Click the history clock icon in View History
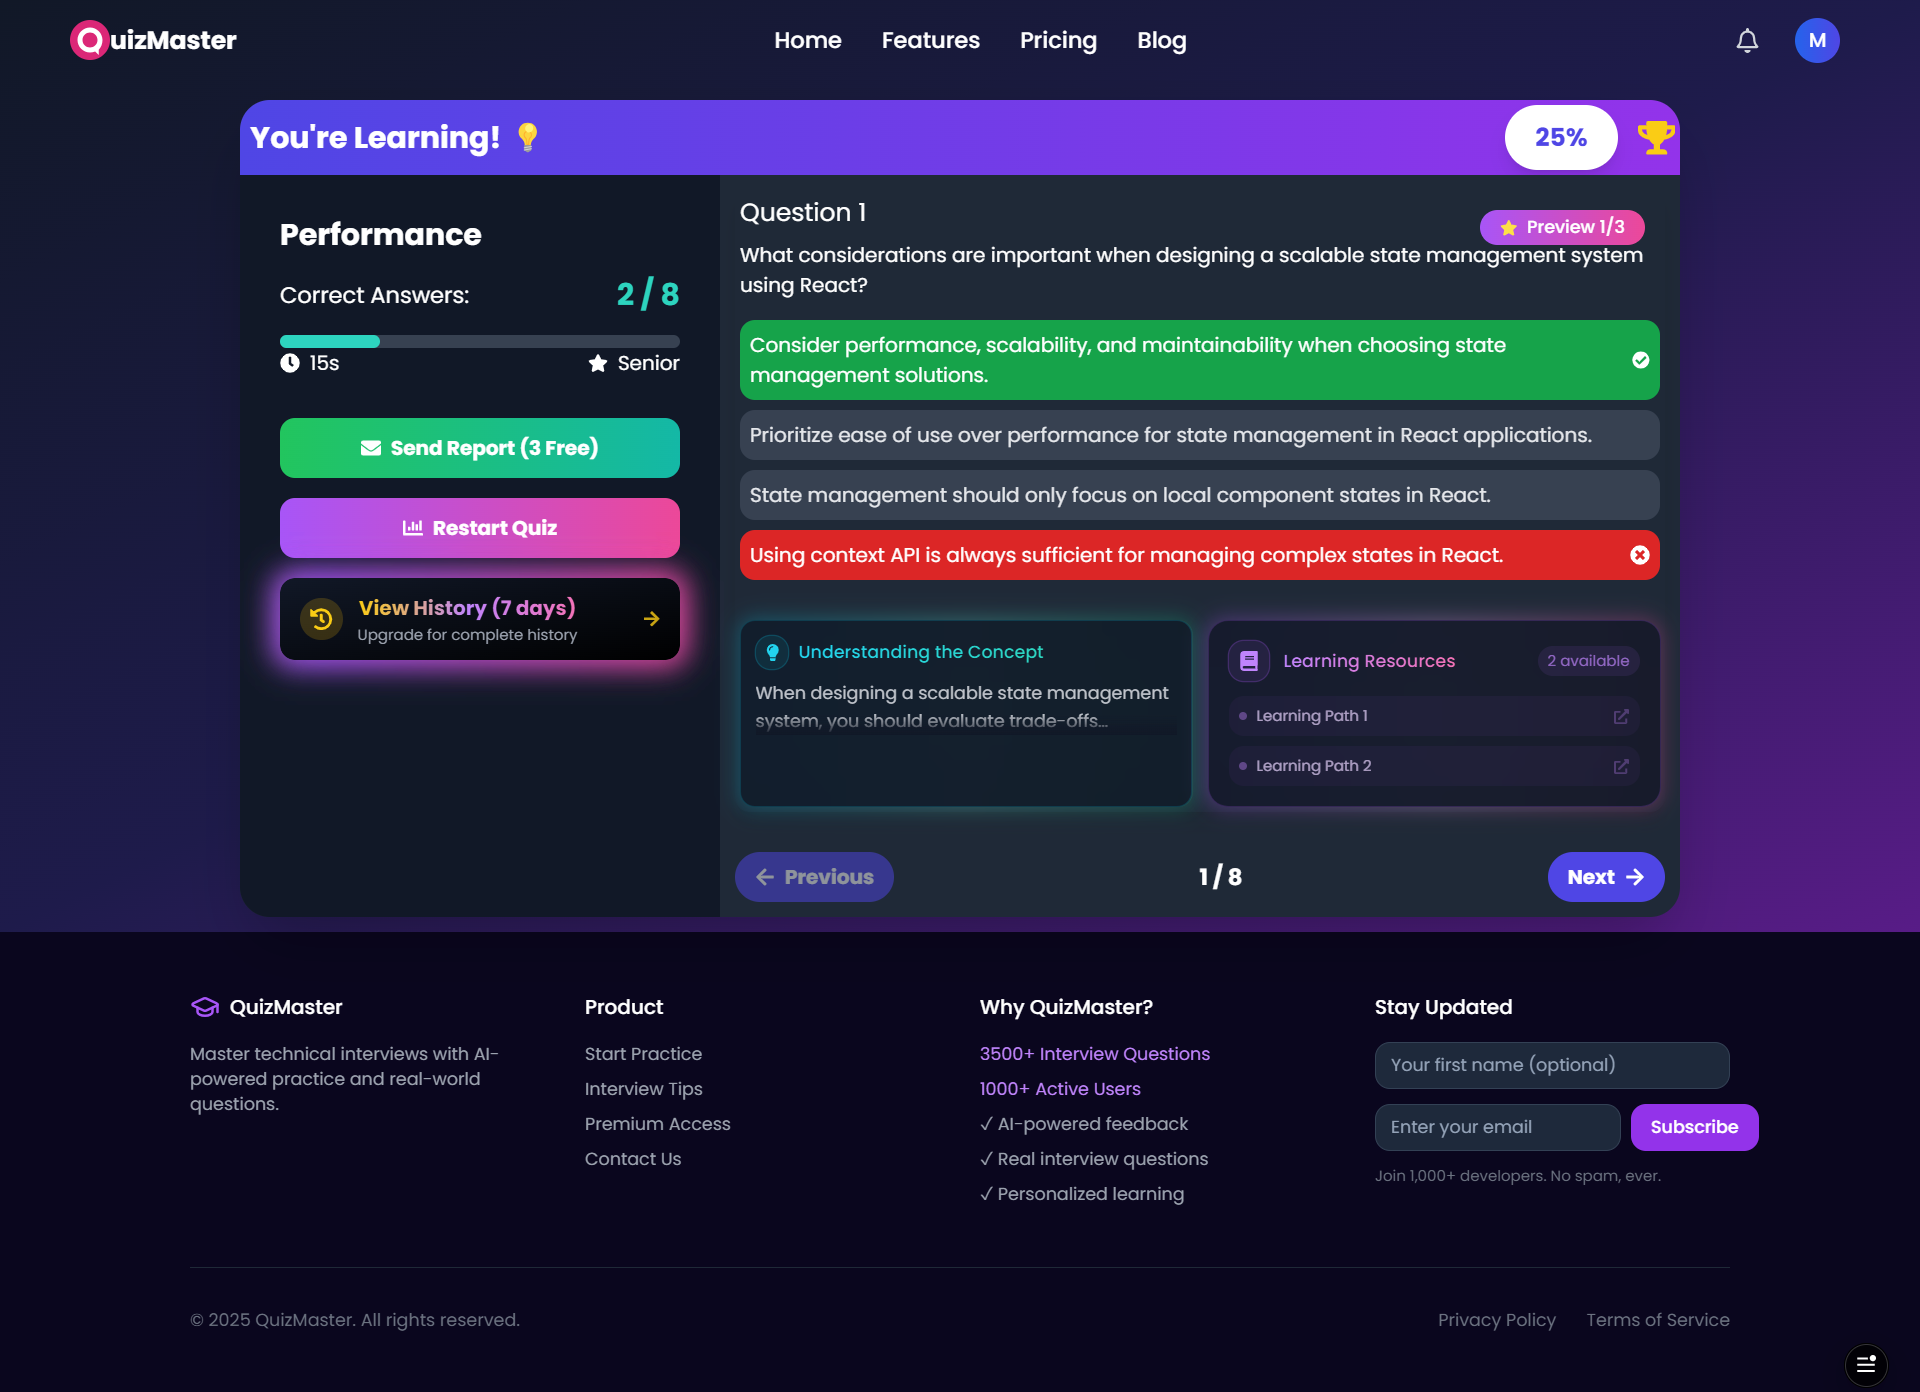 [321, 619]
